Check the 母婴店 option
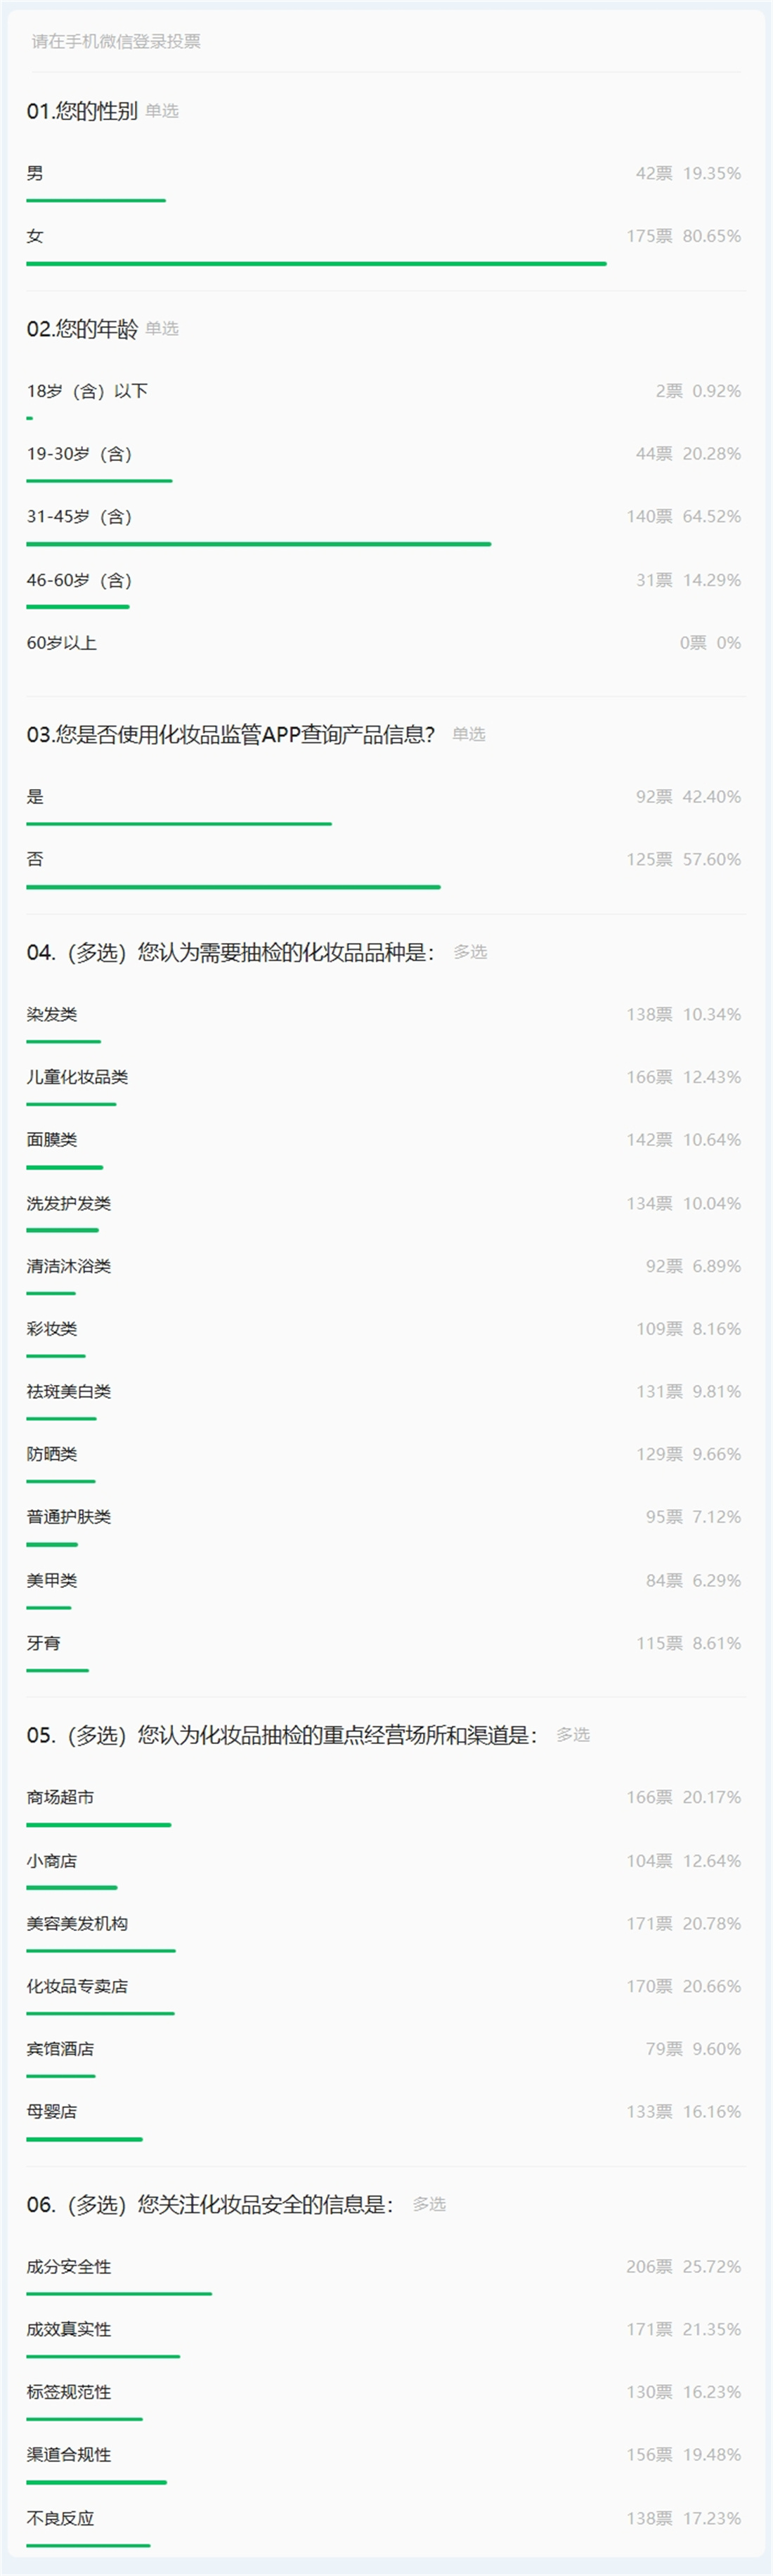This screenshot has height=2576, width=773. pos(51,2111)
